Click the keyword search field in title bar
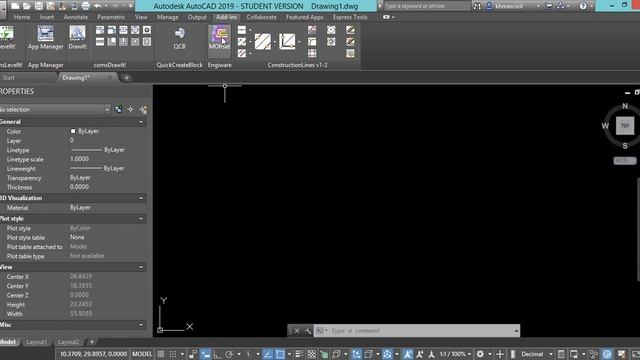 click(427, 6)
